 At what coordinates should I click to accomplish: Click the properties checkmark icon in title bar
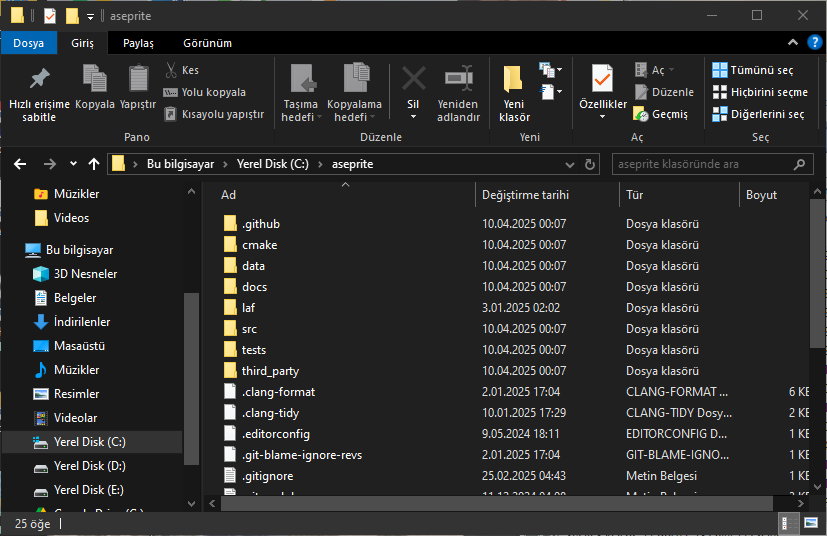pos(50,16)
